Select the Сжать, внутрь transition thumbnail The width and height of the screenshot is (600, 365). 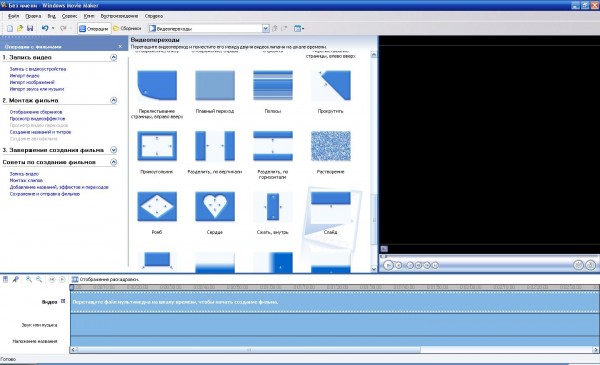tap(273, 206)
